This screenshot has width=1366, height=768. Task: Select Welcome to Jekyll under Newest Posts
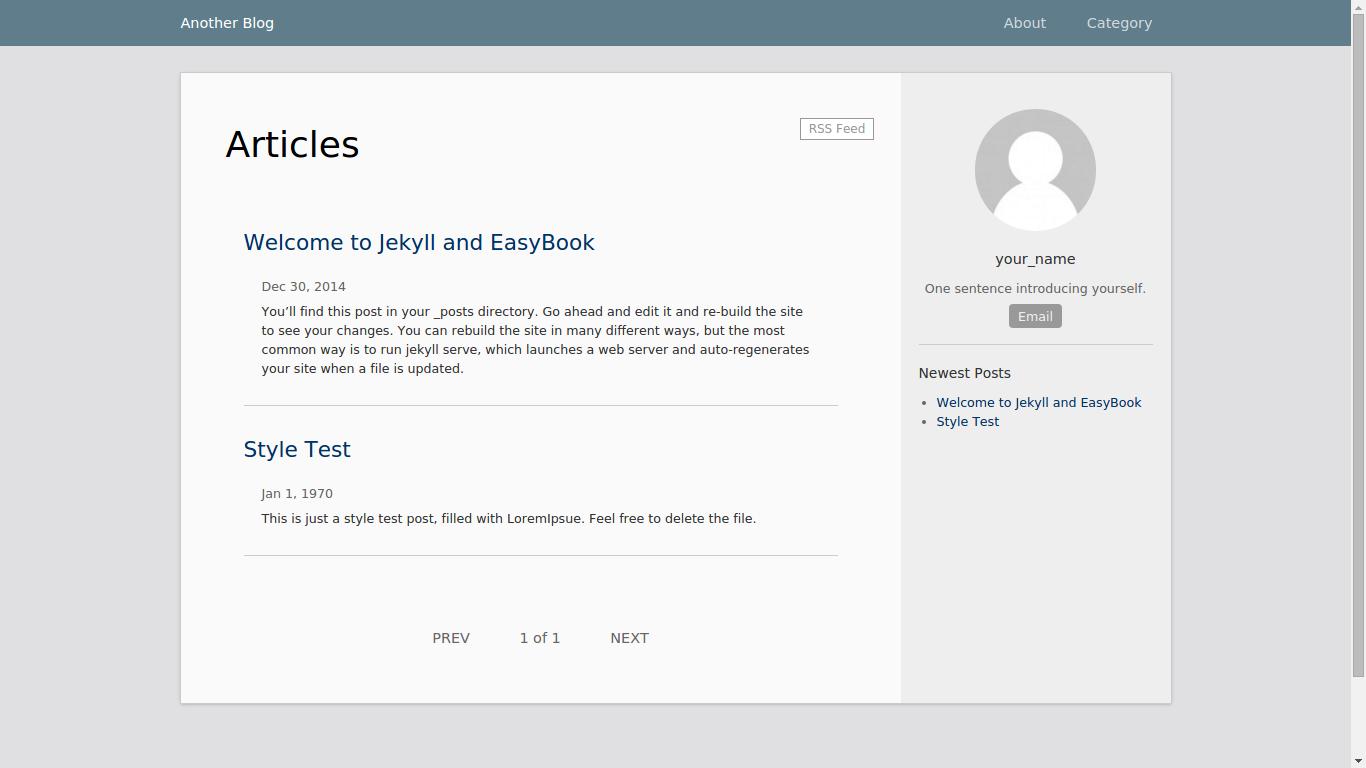1039,402
